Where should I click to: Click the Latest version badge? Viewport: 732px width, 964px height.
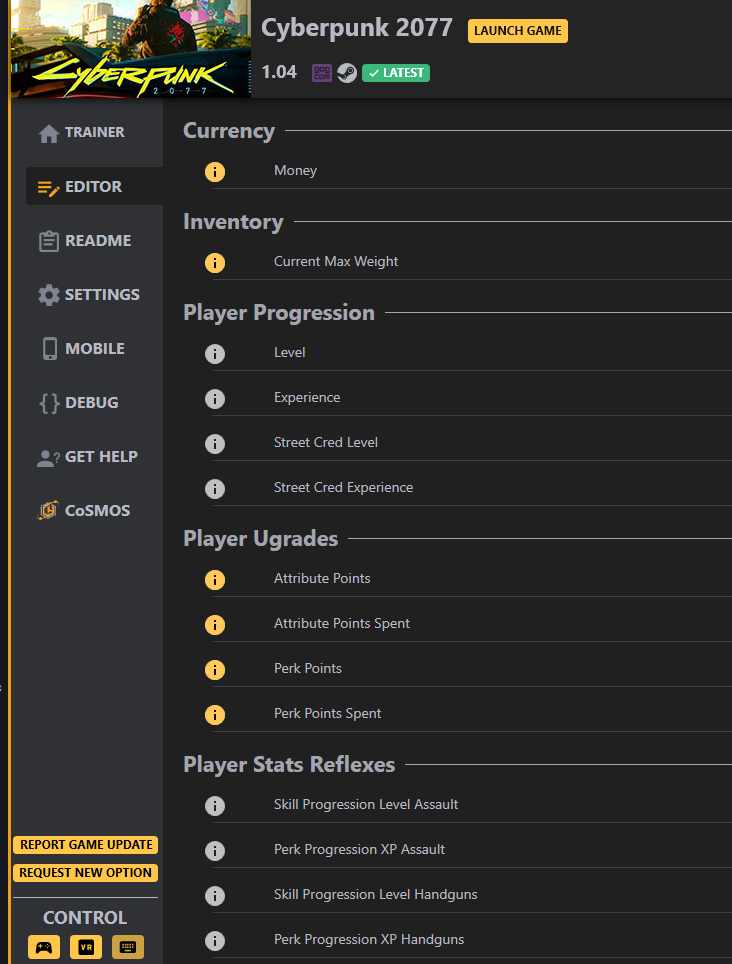396,73
